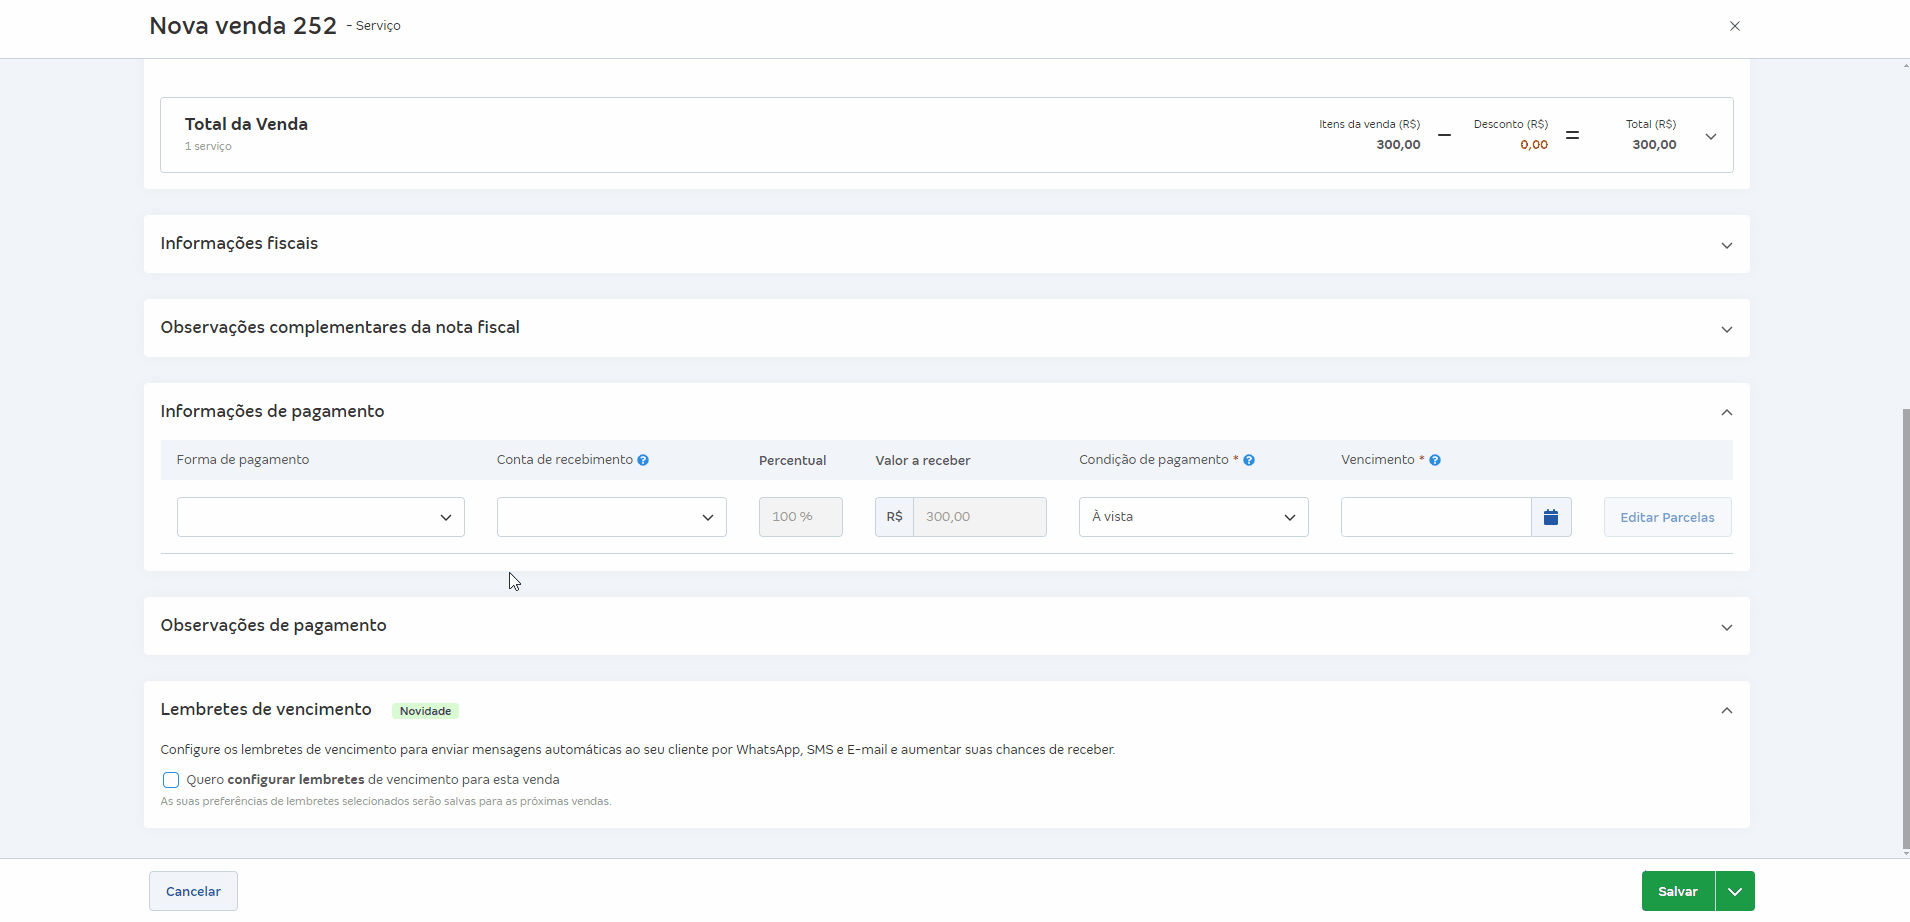Click the '1 serviço' text
The image size is (1910, 922).
pyautogui.click(x=208, y=146)
